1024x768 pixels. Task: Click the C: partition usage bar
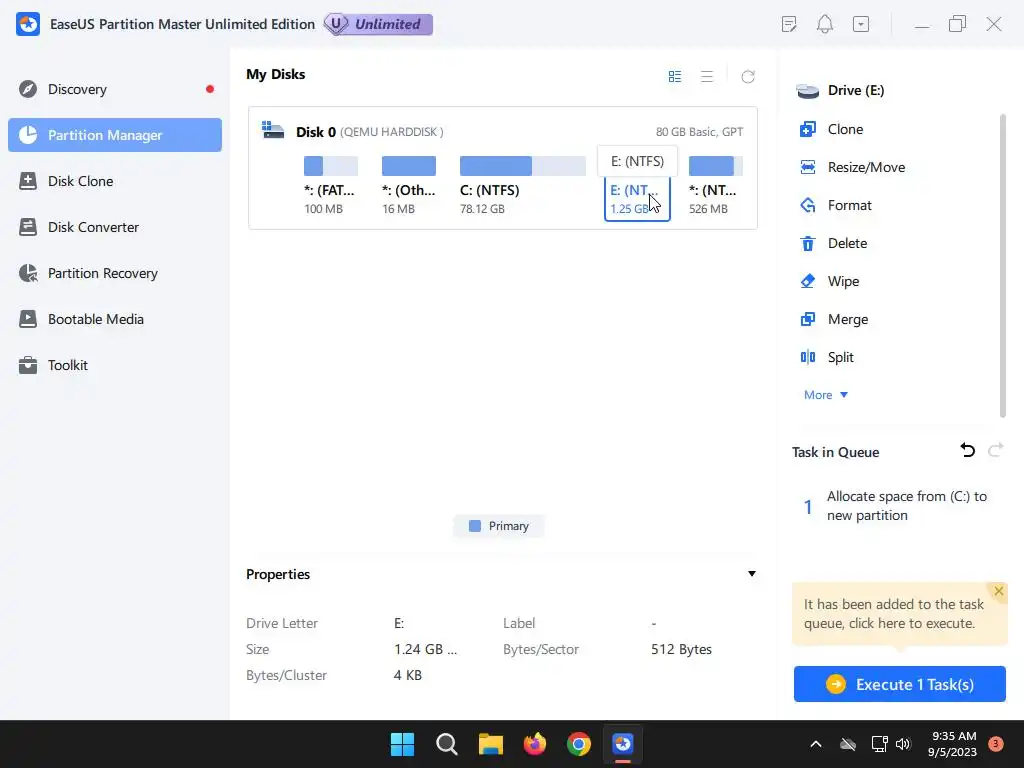point(522,166)
